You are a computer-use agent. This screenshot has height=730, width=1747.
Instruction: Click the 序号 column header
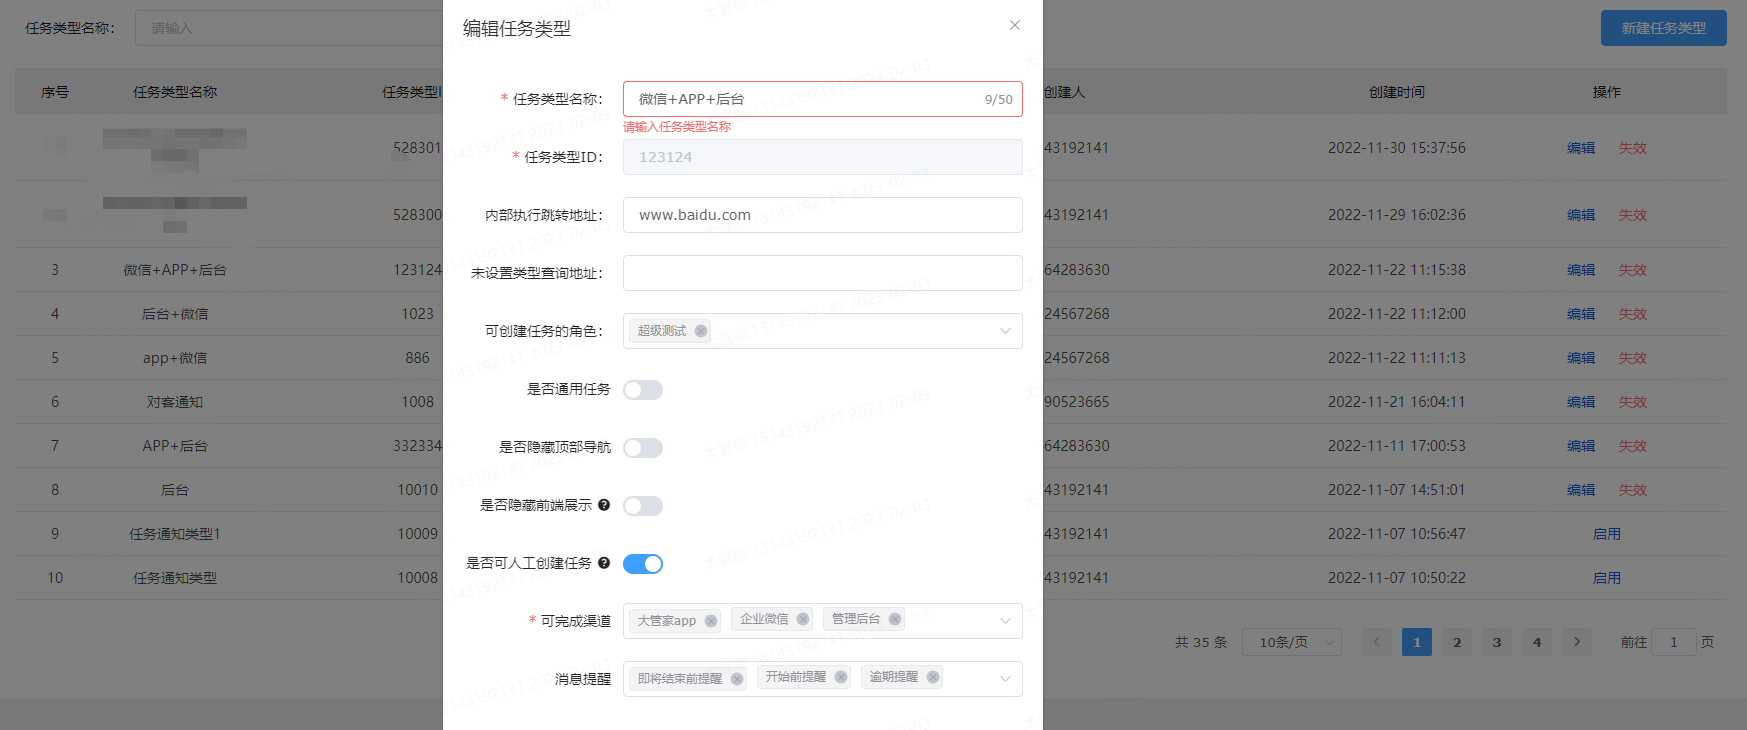(55, 92)
